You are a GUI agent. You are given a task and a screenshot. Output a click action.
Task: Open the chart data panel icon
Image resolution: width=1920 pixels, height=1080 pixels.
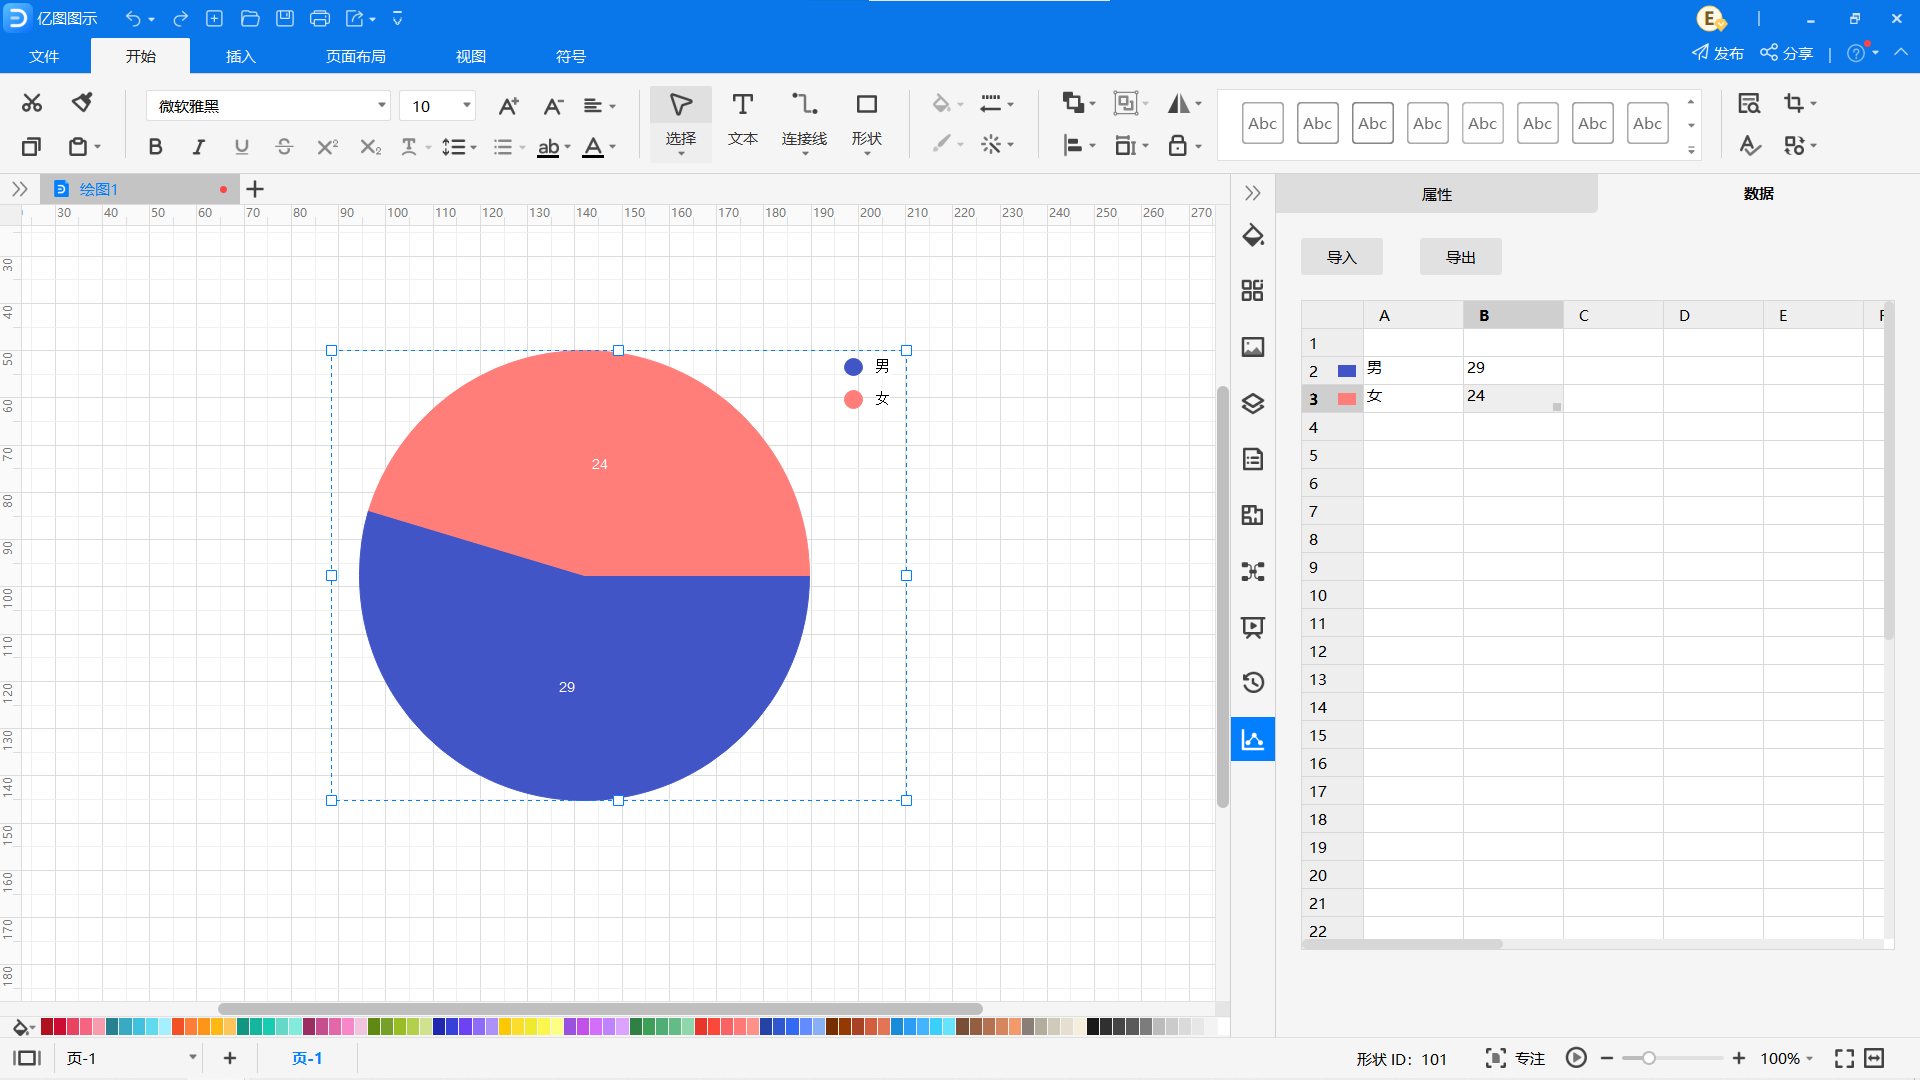[x=1253, y=739]
